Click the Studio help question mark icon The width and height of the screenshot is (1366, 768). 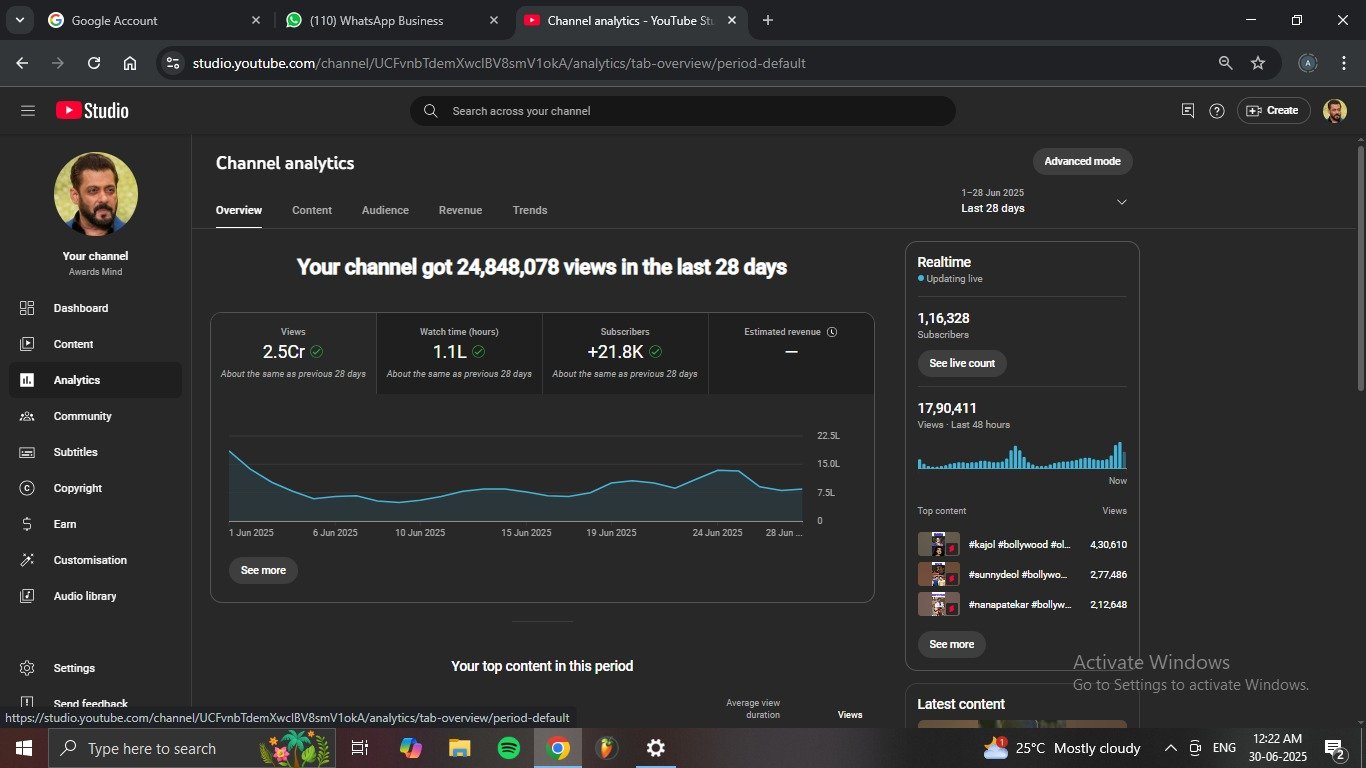coord(1217,111)
